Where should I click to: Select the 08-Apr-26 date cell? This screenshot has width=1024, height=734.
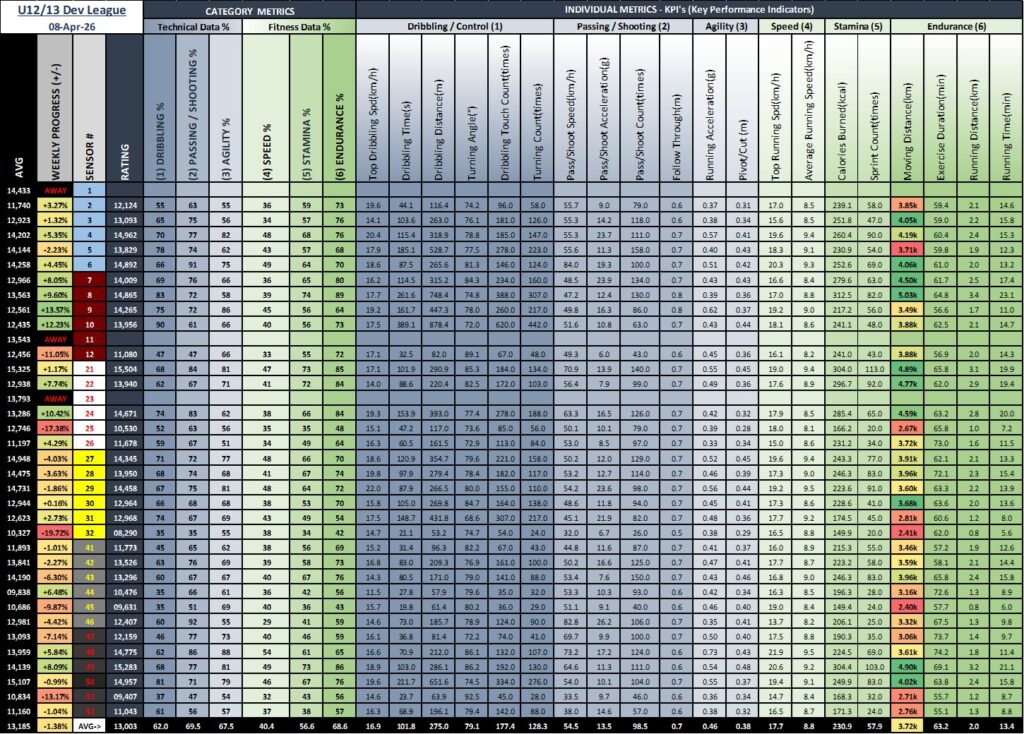click(70, 27)
